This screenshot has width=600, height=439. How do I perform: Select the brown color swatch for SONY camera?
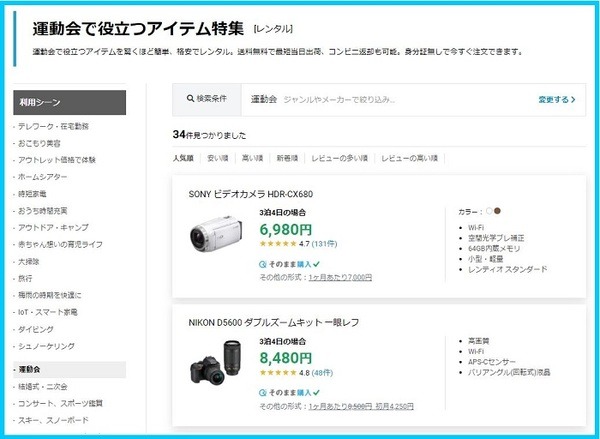[x=497, y=211]
